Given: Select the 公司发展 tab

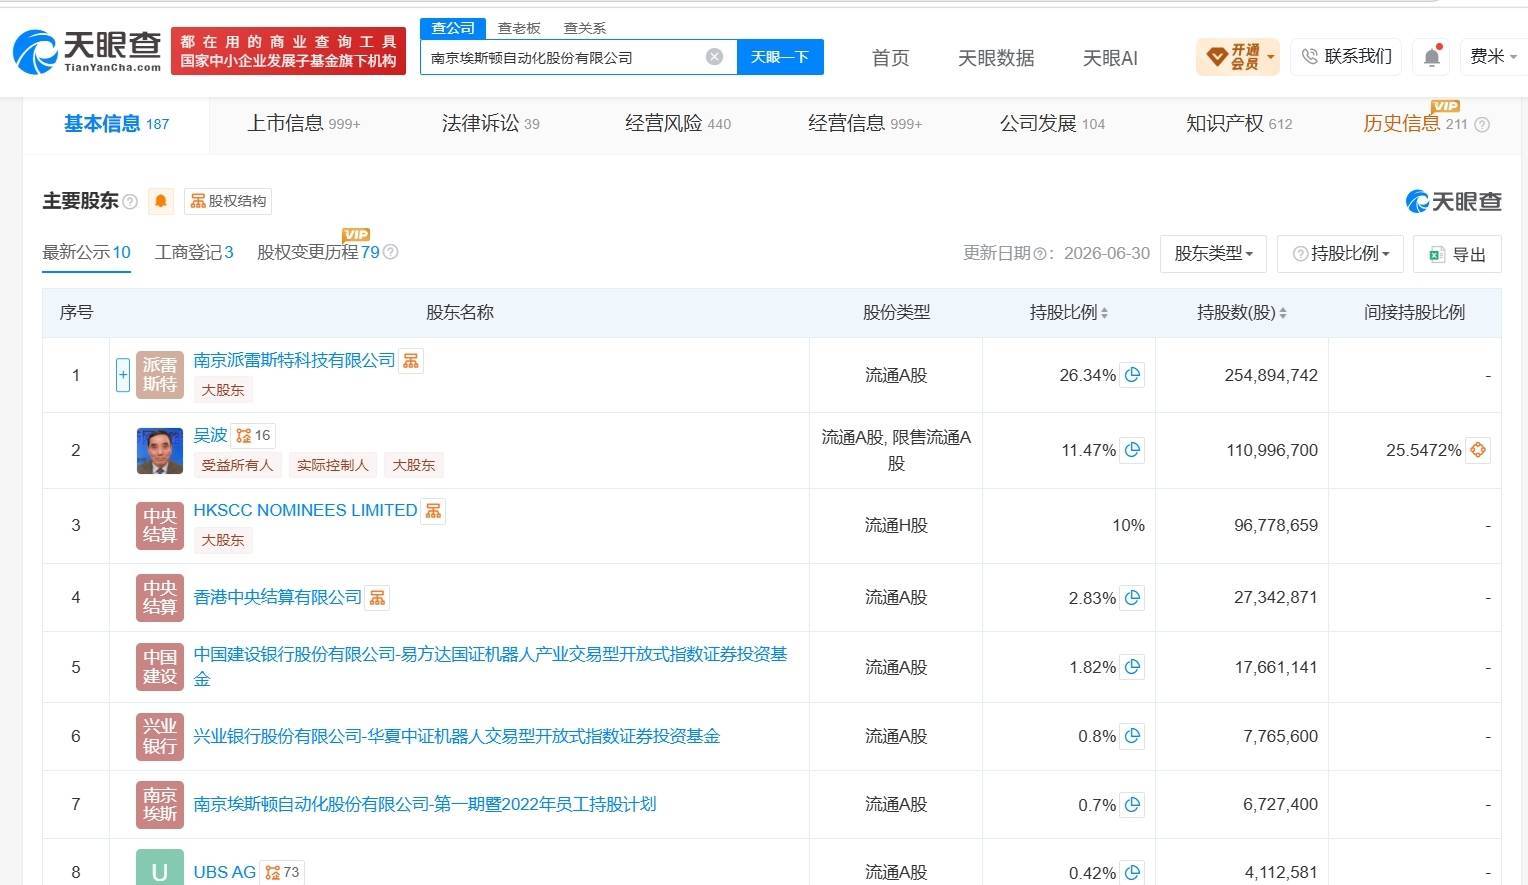Looking at the screenshot, I should click(1052, 124).
